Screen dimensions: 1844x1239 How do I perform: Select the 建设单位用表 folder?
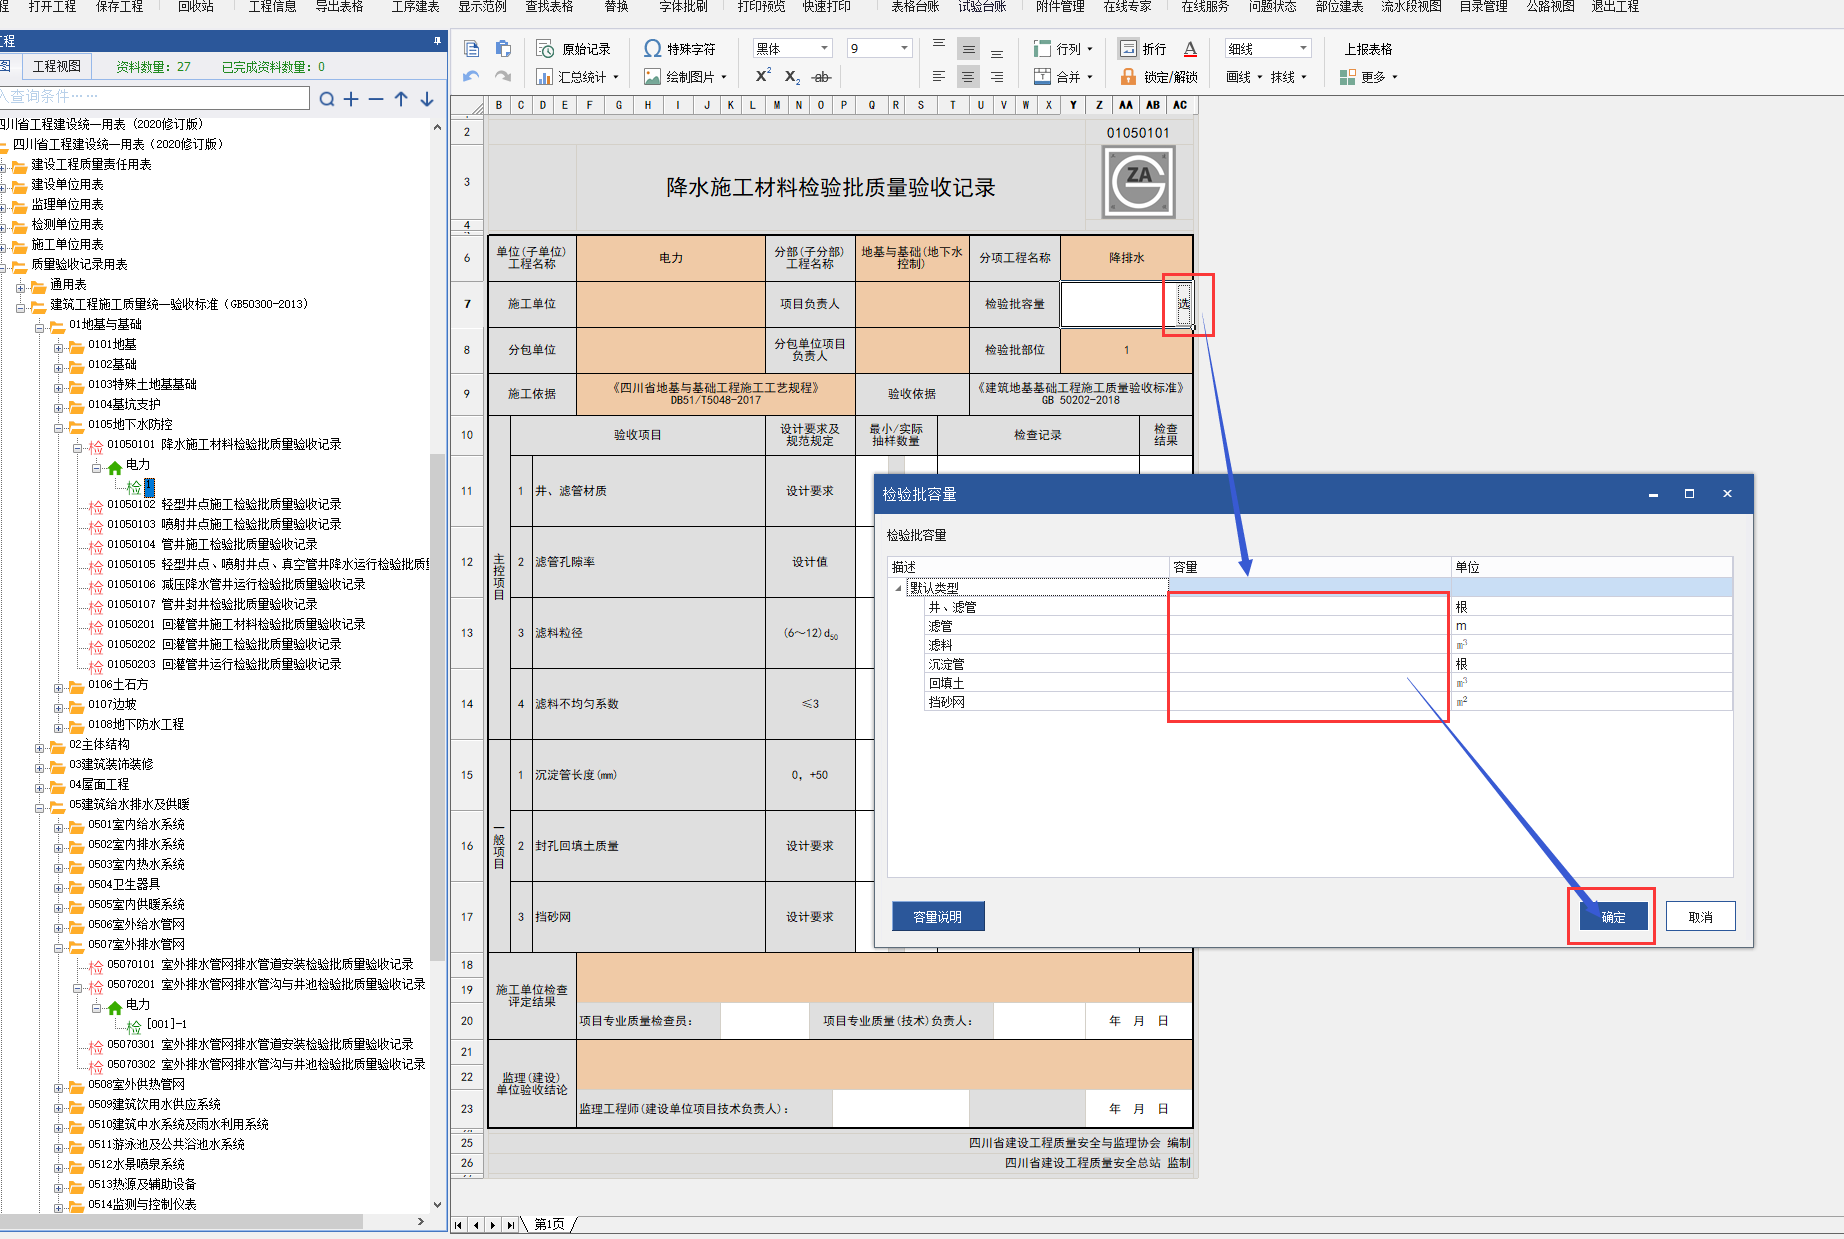click(x=67, y=184)
